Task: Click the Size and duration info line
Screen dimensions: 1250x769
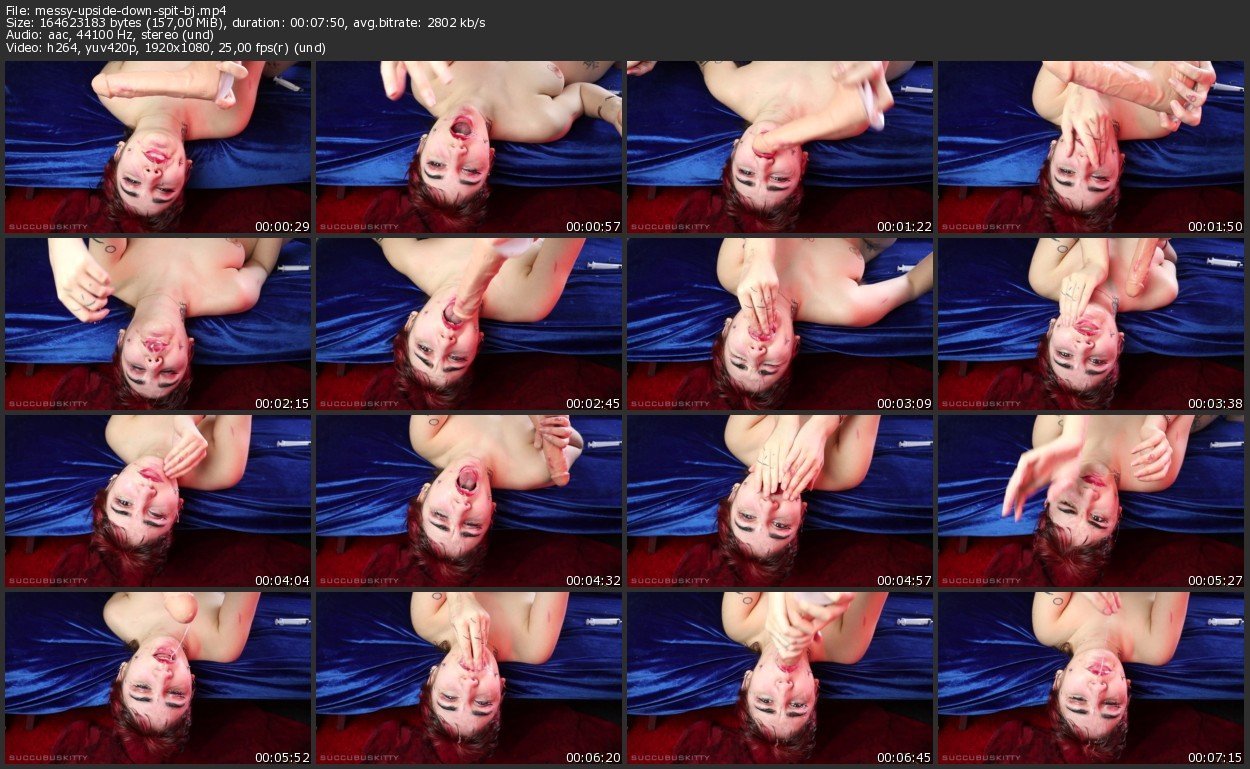Action: (245, 23)
